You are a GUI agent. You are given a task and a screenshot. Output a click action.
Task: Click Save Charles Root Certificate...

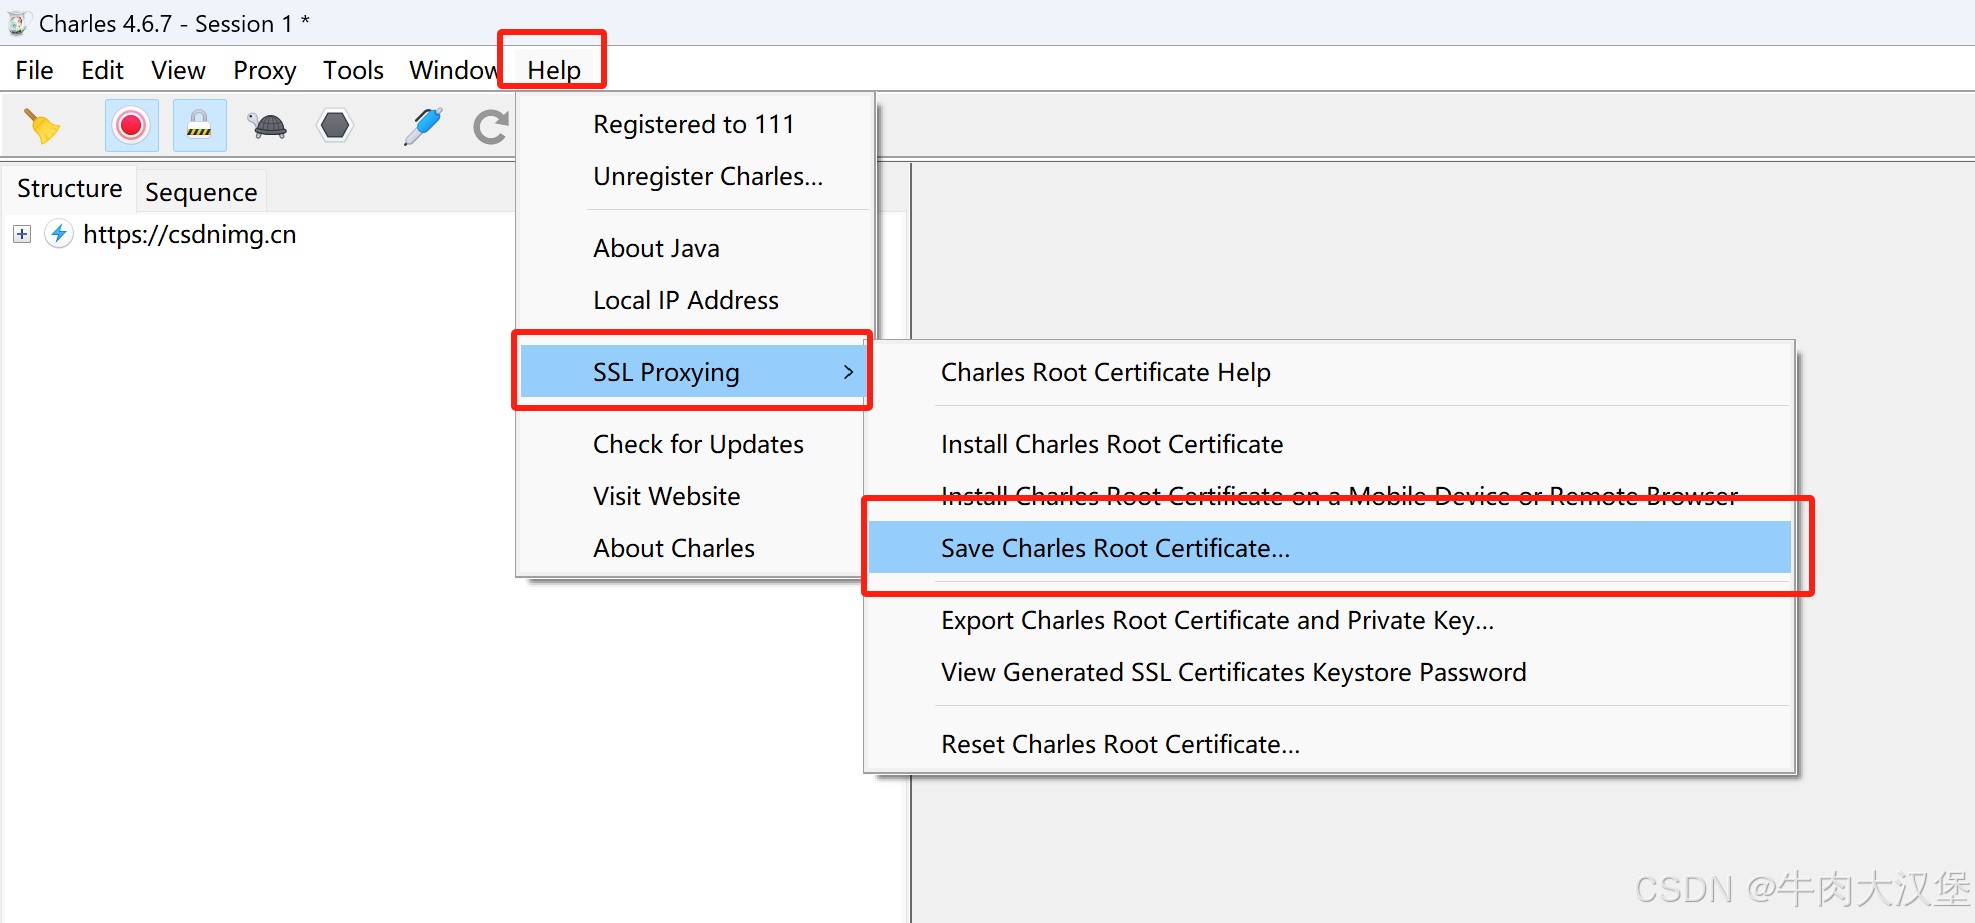[1330, 547]
